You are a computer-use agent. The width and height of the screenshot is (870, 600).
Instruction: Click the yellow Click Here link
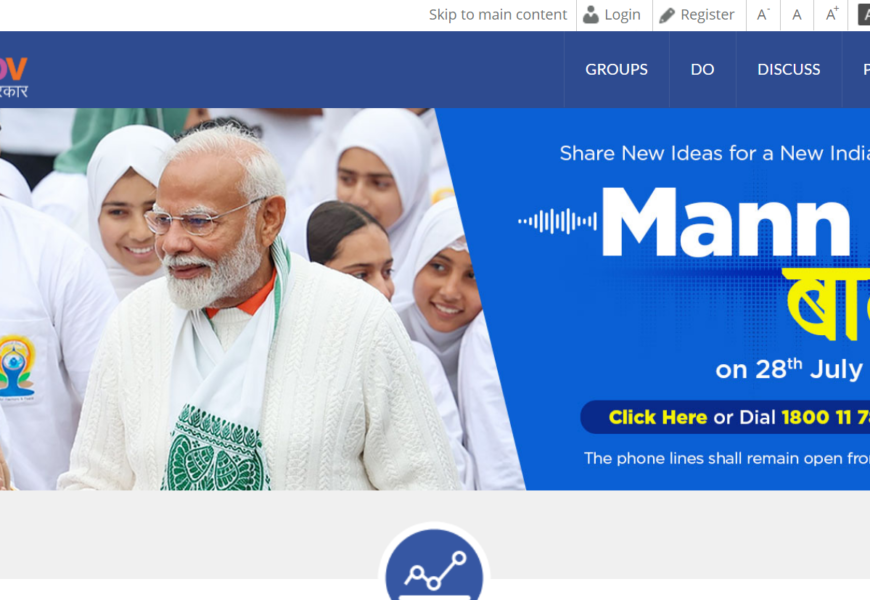(x=657, y=417)
